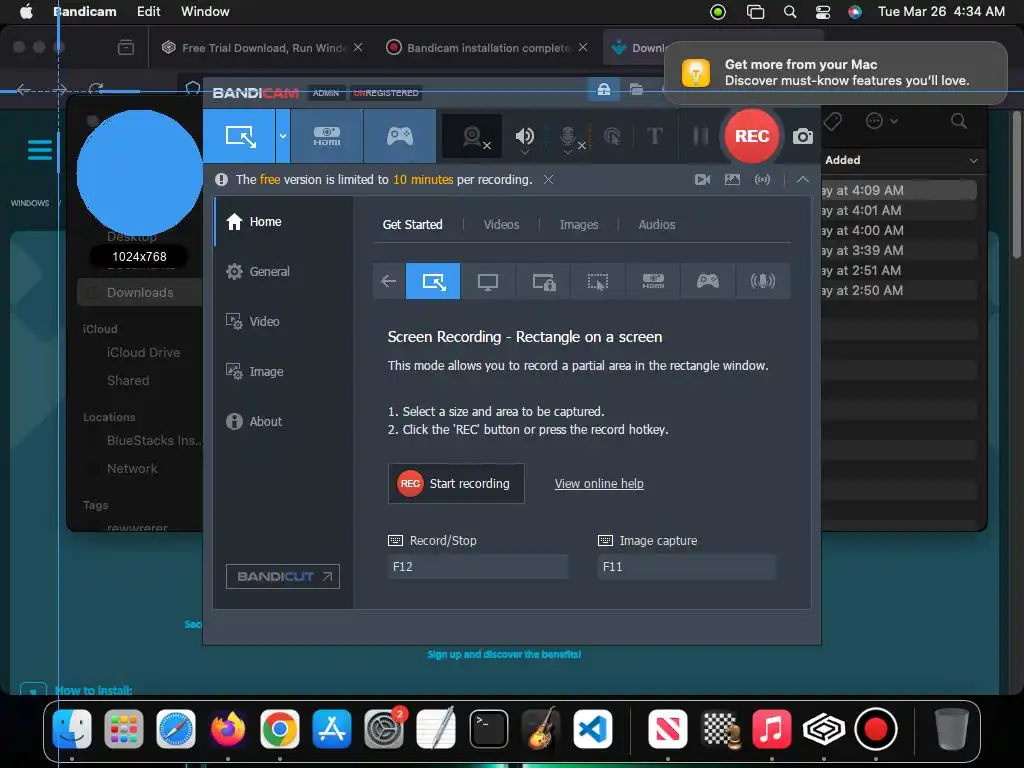Image resolution: width=1024 pixels, height=768 pixels.
Task: Switch to the Images tab
Action: (x=579, y=225)
